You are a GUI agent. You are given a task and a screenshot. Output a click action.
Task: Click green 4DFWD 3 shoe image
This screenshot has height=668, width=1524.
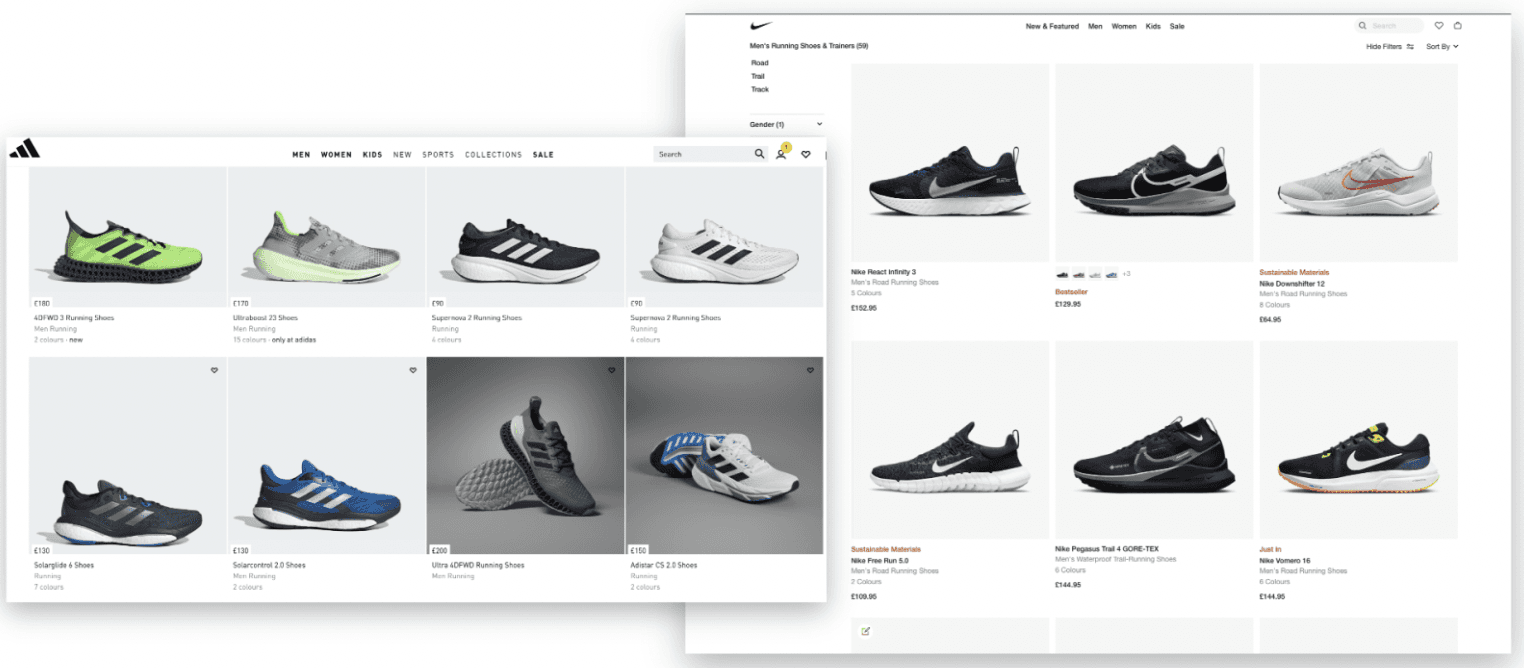127,237
